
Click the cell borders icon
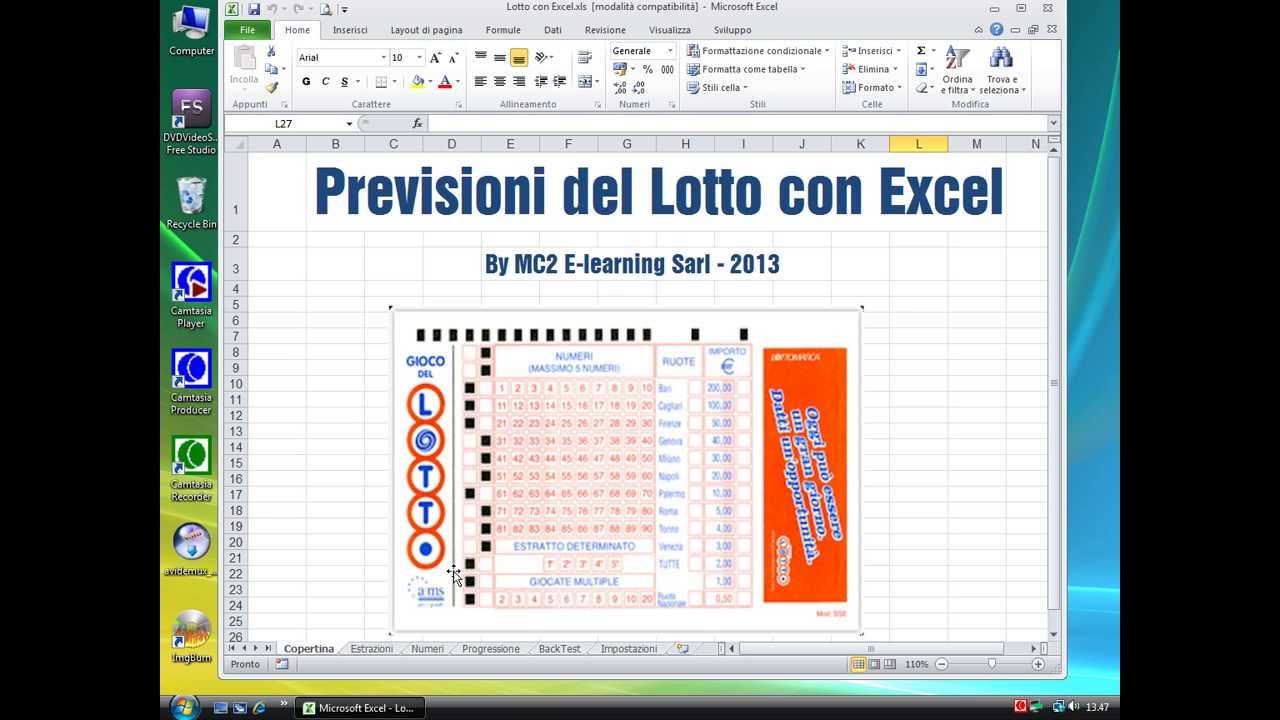pyautogui.click(x=381, y=82)
